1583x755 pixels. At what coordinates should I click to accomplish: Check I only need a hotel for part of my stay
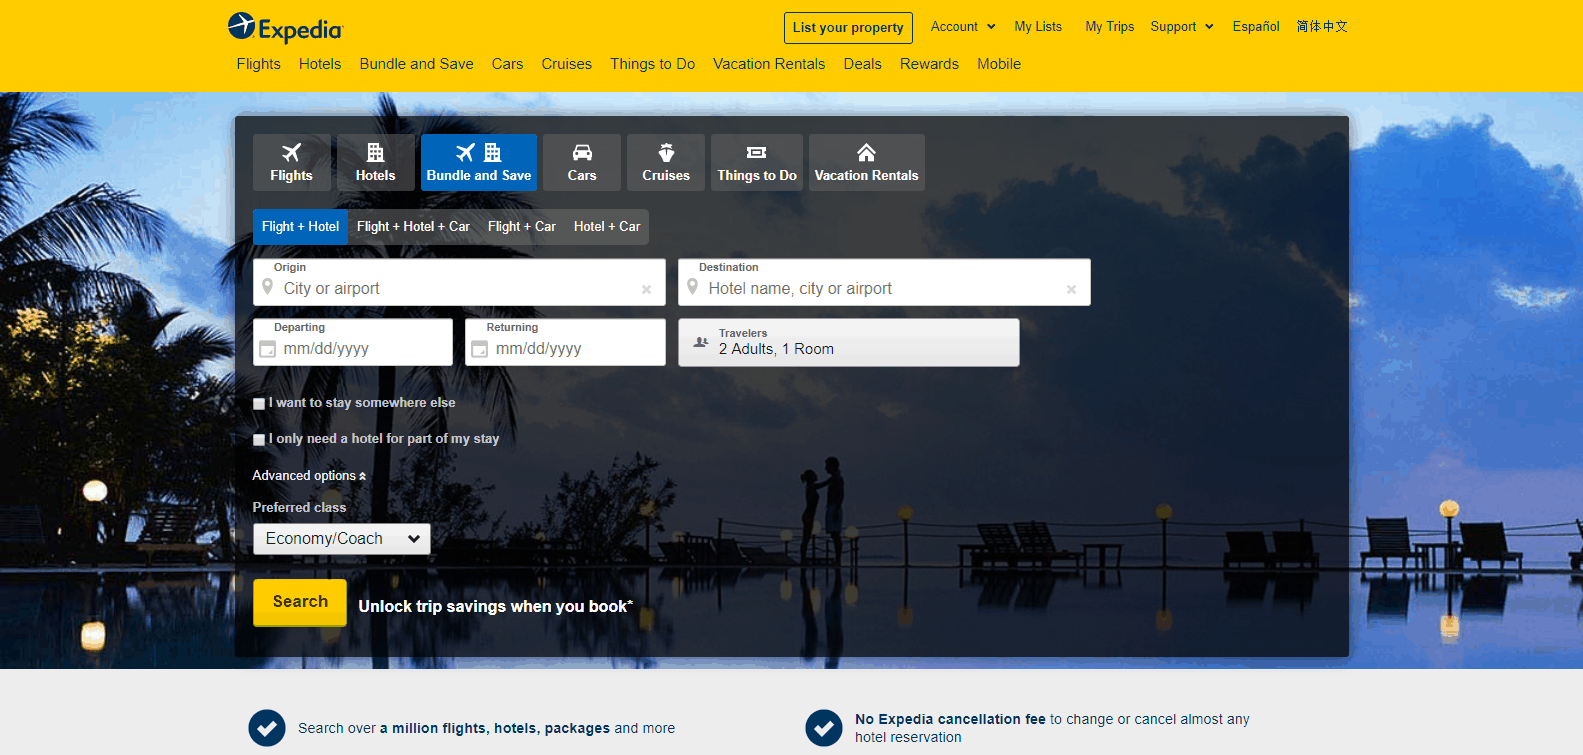[x=259, y=440]
